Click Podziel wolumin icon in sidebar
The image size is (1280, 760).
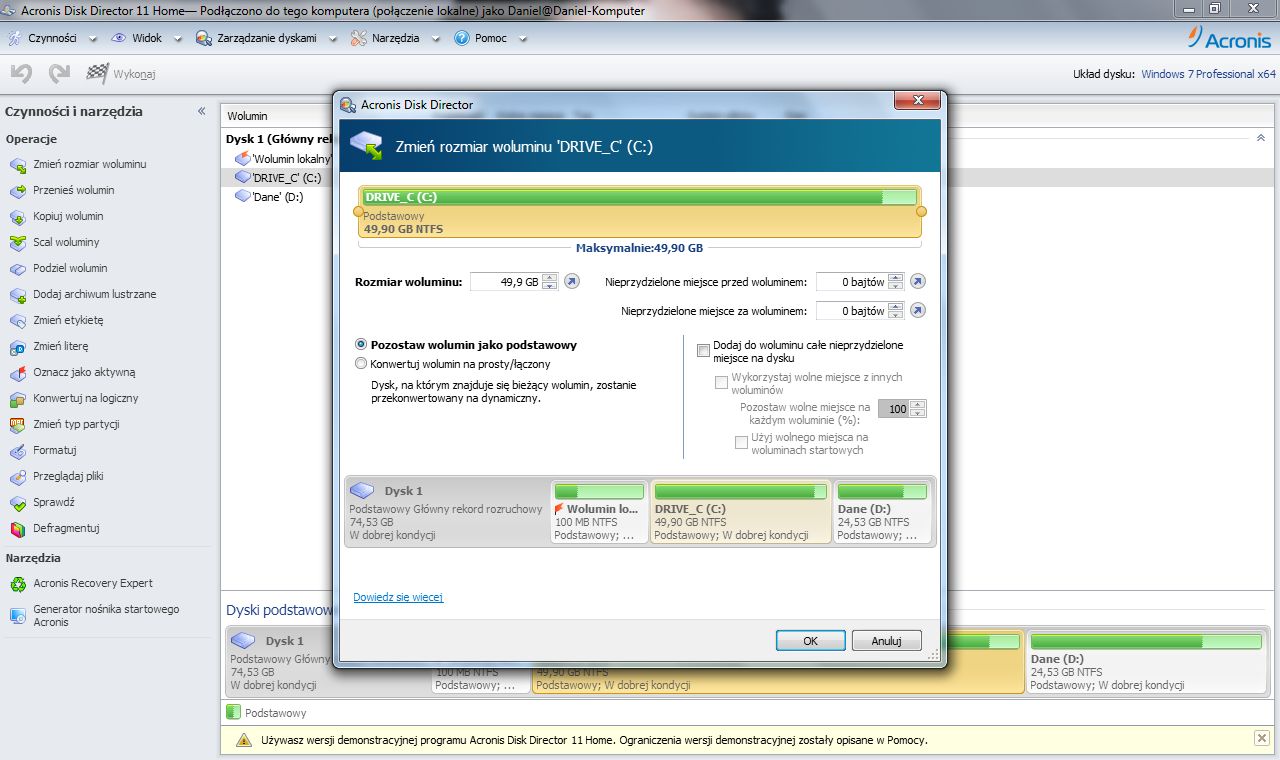click(x=17, y=268)
